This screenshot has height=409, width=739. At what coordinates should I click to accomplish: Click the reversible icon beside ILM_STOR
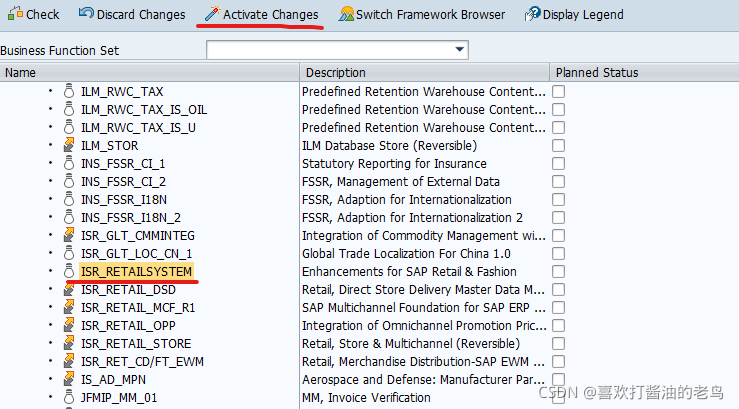click(69, 145)
